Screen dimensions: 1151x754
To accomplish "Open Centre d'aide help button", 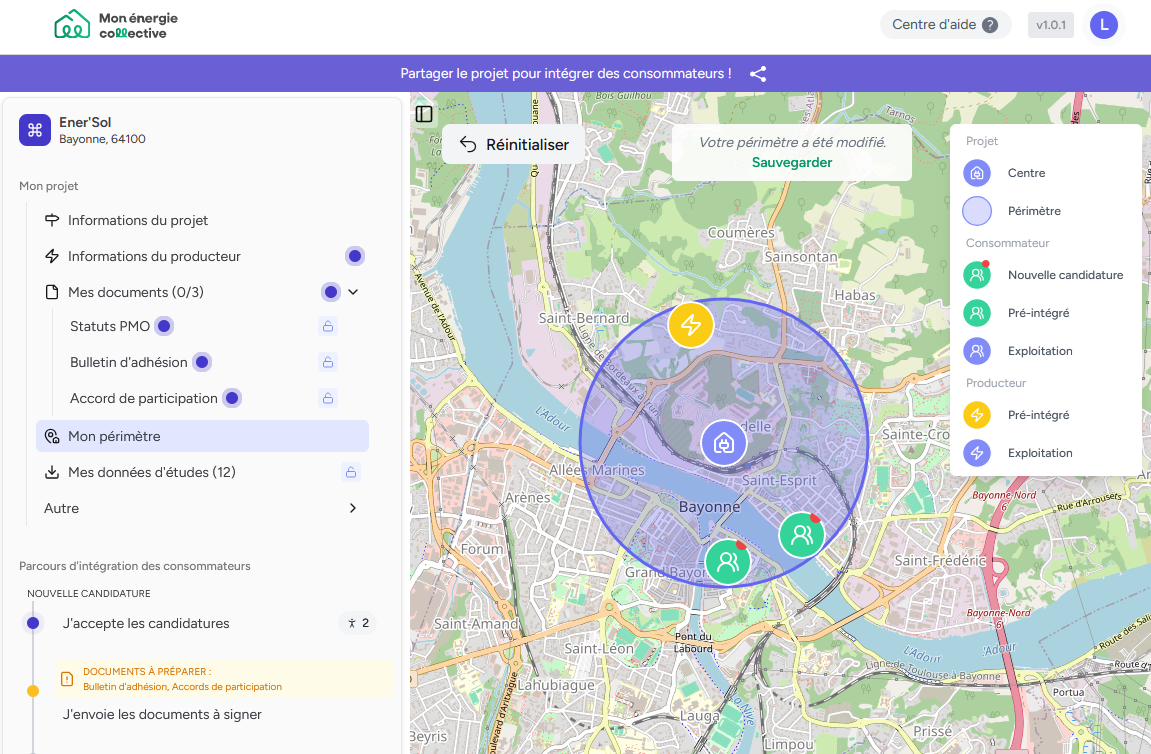I will coord(945,25).
